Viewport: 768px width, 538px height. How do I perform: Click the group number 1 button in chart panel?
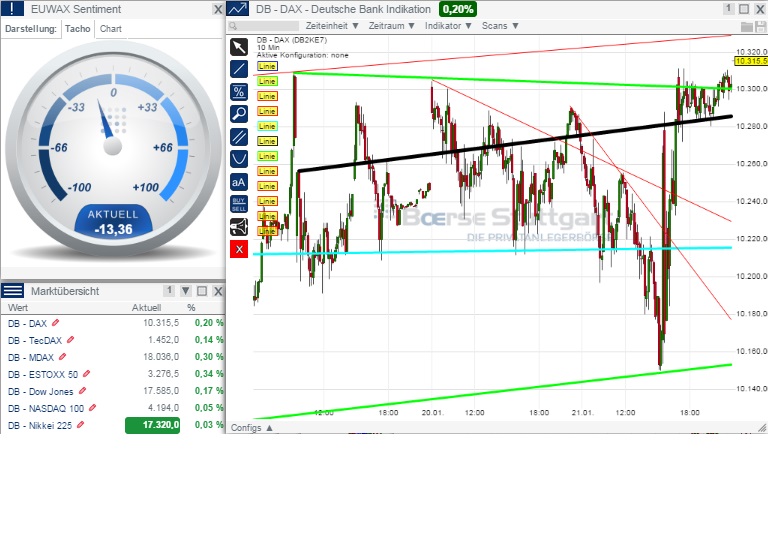tap(728, 9)
